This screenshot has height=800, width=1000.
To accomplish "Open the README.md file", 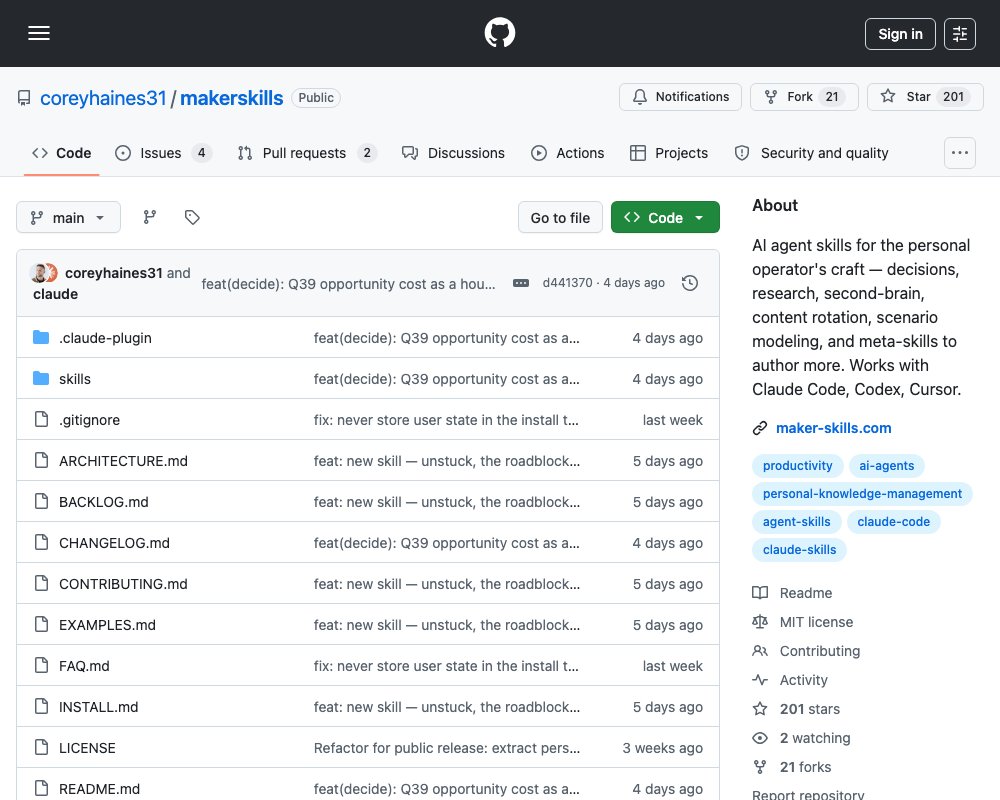I will pos(99,789).
